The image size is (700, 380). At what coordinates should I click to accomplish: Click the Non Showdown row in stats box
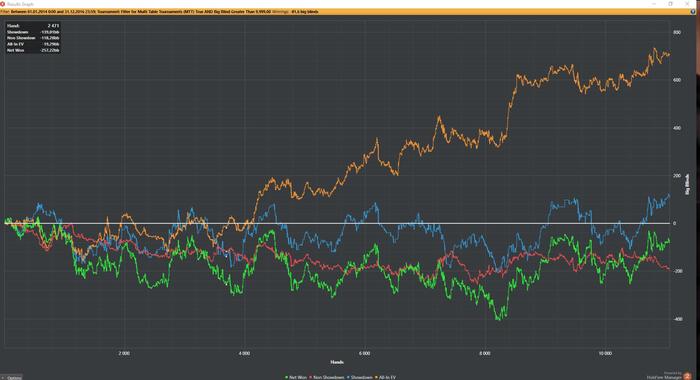click(x=33, y=38)
